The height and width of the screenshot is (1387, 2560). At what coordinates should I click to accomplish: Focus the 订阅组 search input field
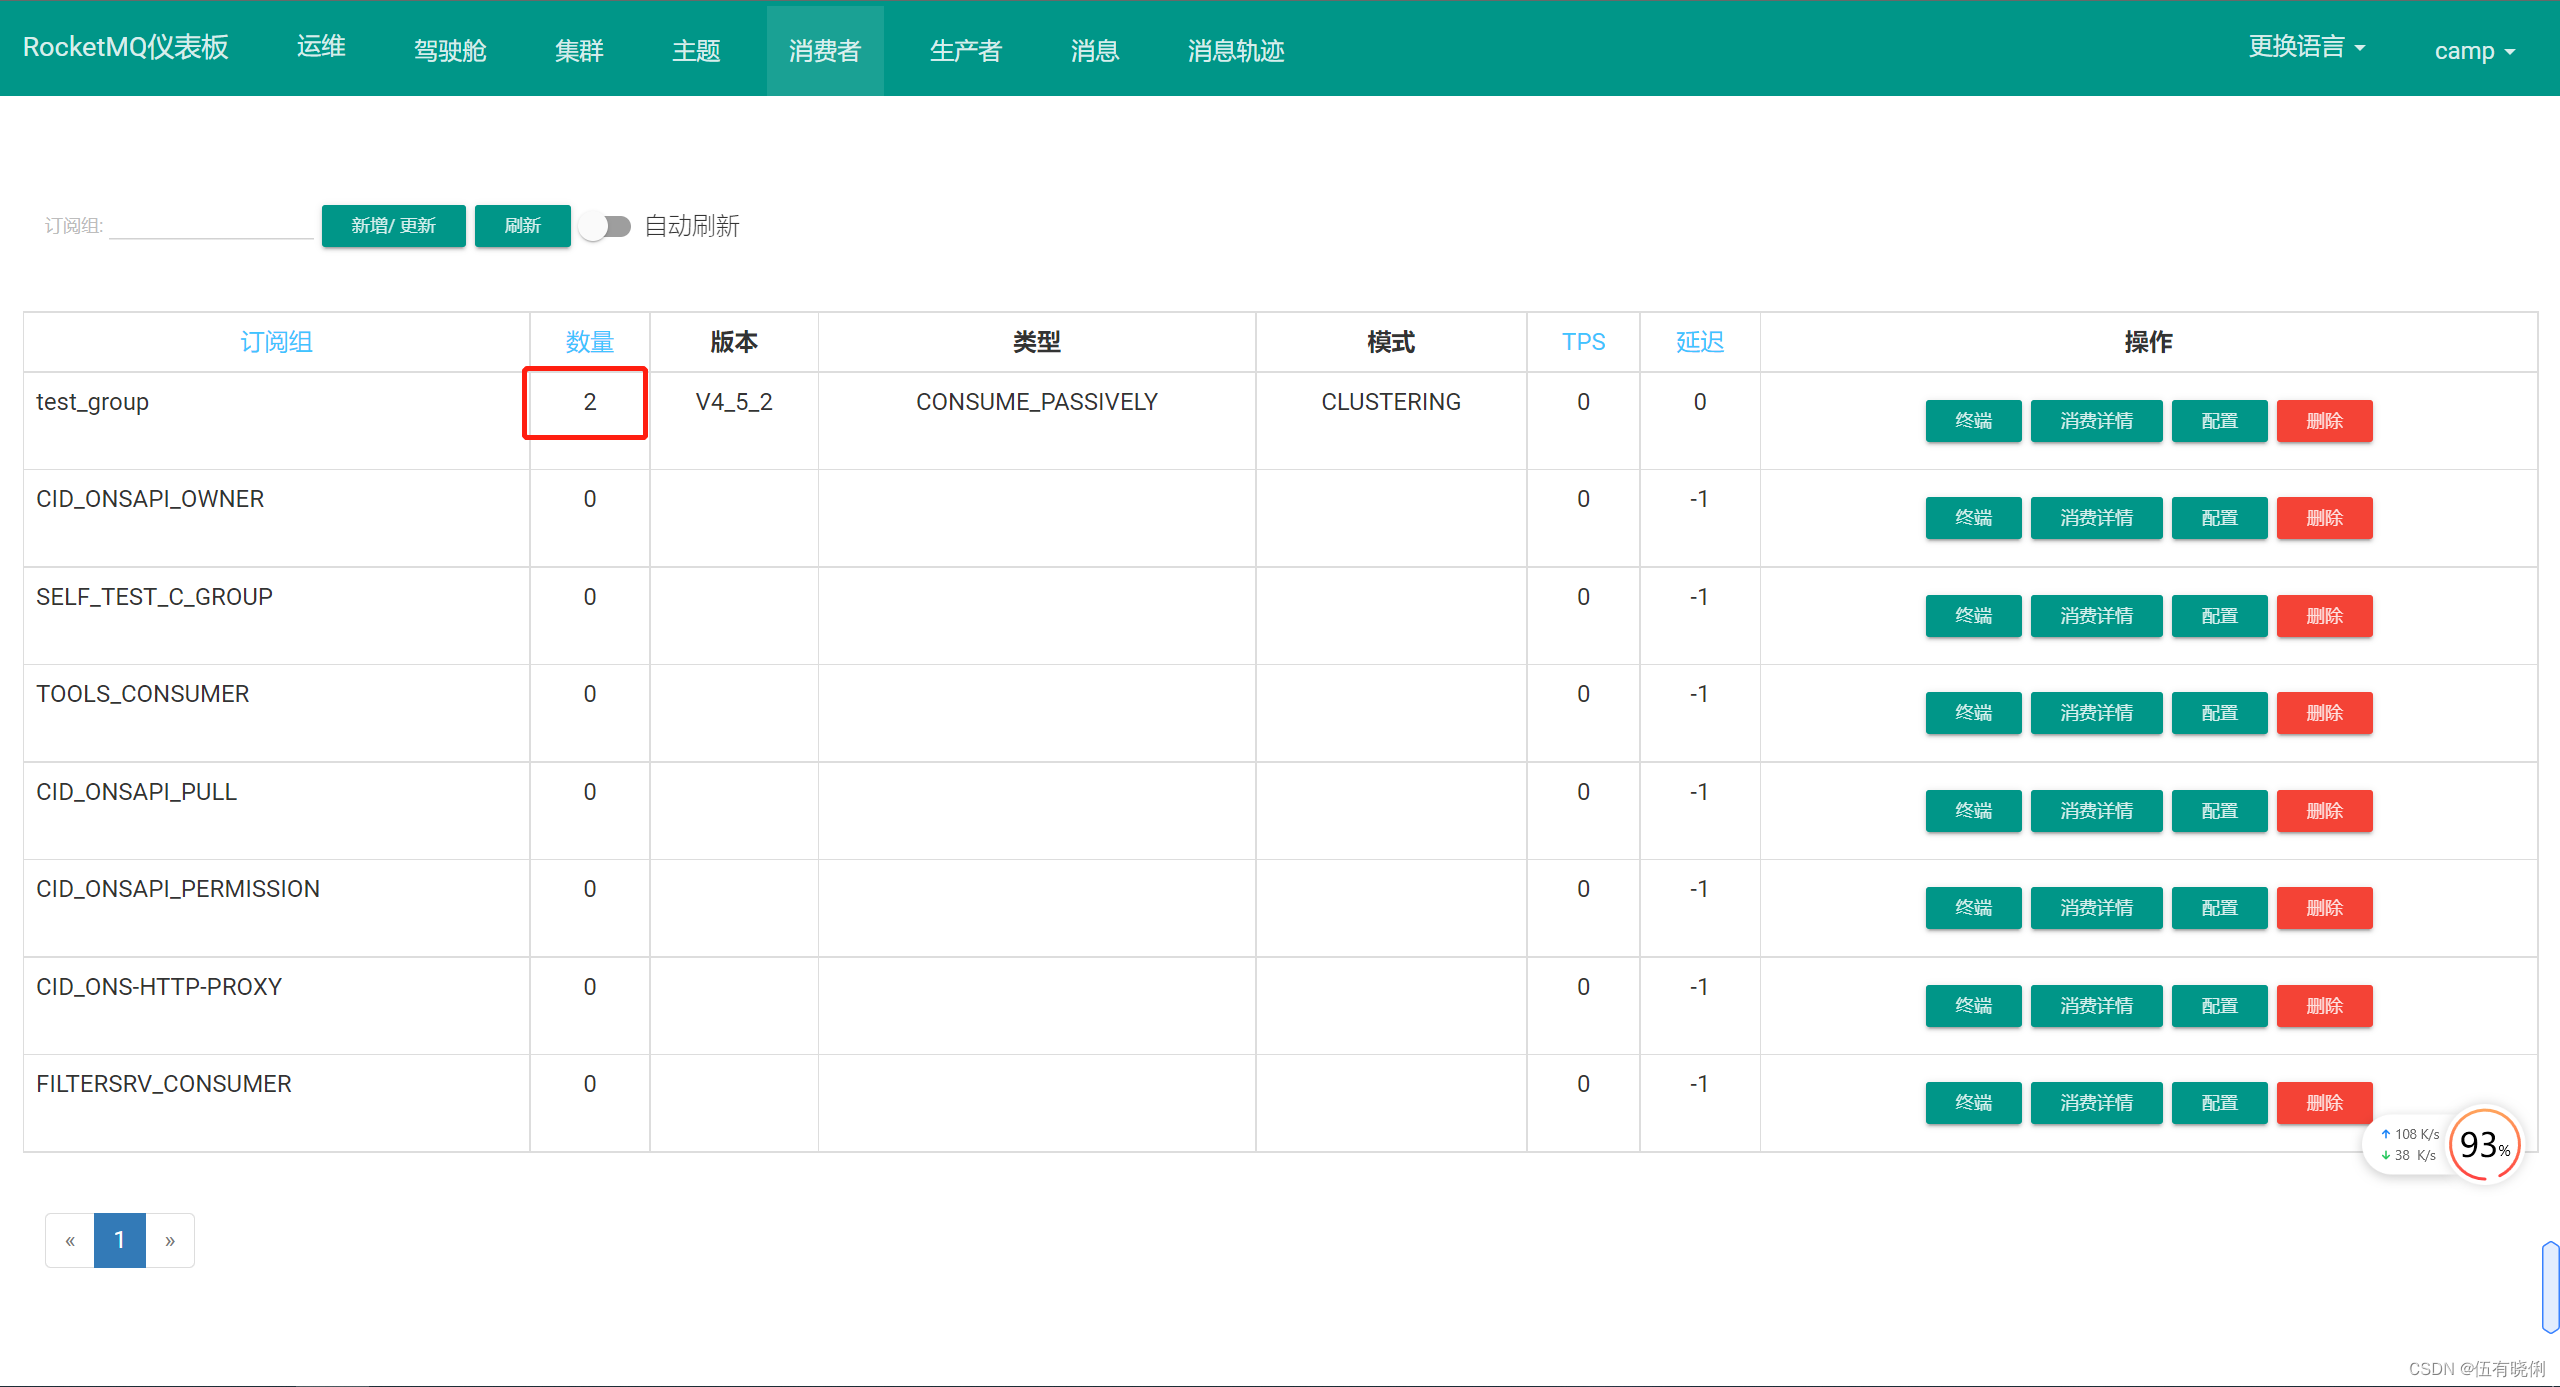point(211,226)
